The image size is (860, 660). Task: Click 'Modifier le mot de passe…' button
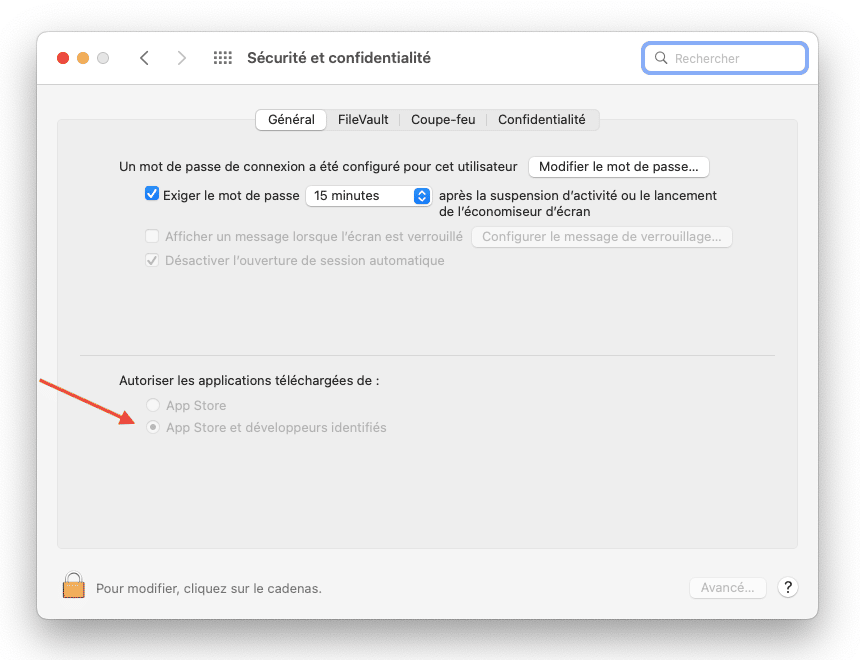pos(619,167)
